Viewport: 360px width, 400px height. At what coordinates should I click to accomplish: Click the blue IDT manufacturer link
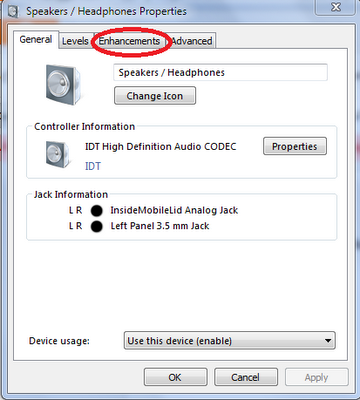point(93,166)
